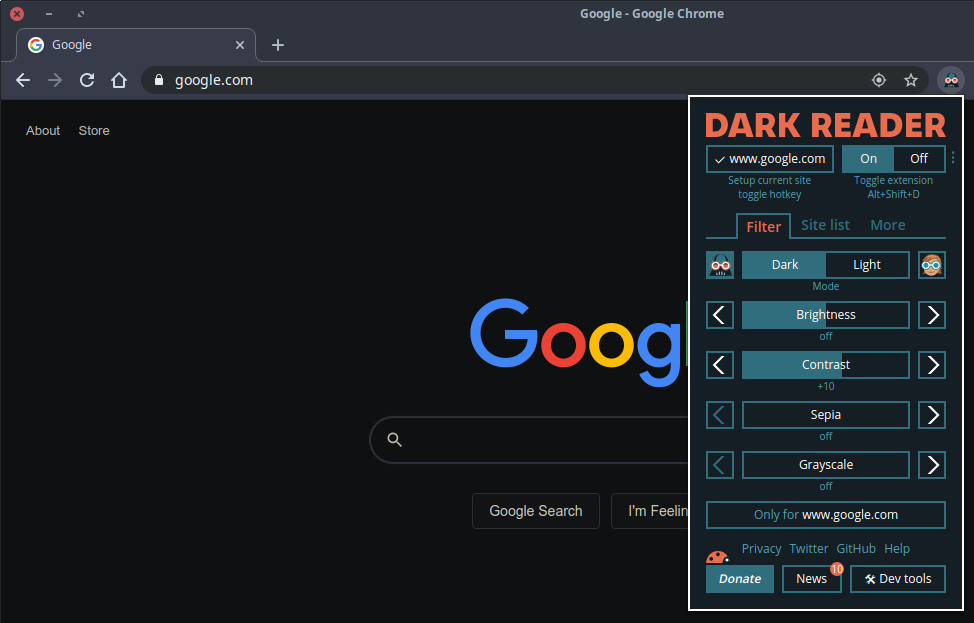Click the light-mode character face icon

pos(932,265)
